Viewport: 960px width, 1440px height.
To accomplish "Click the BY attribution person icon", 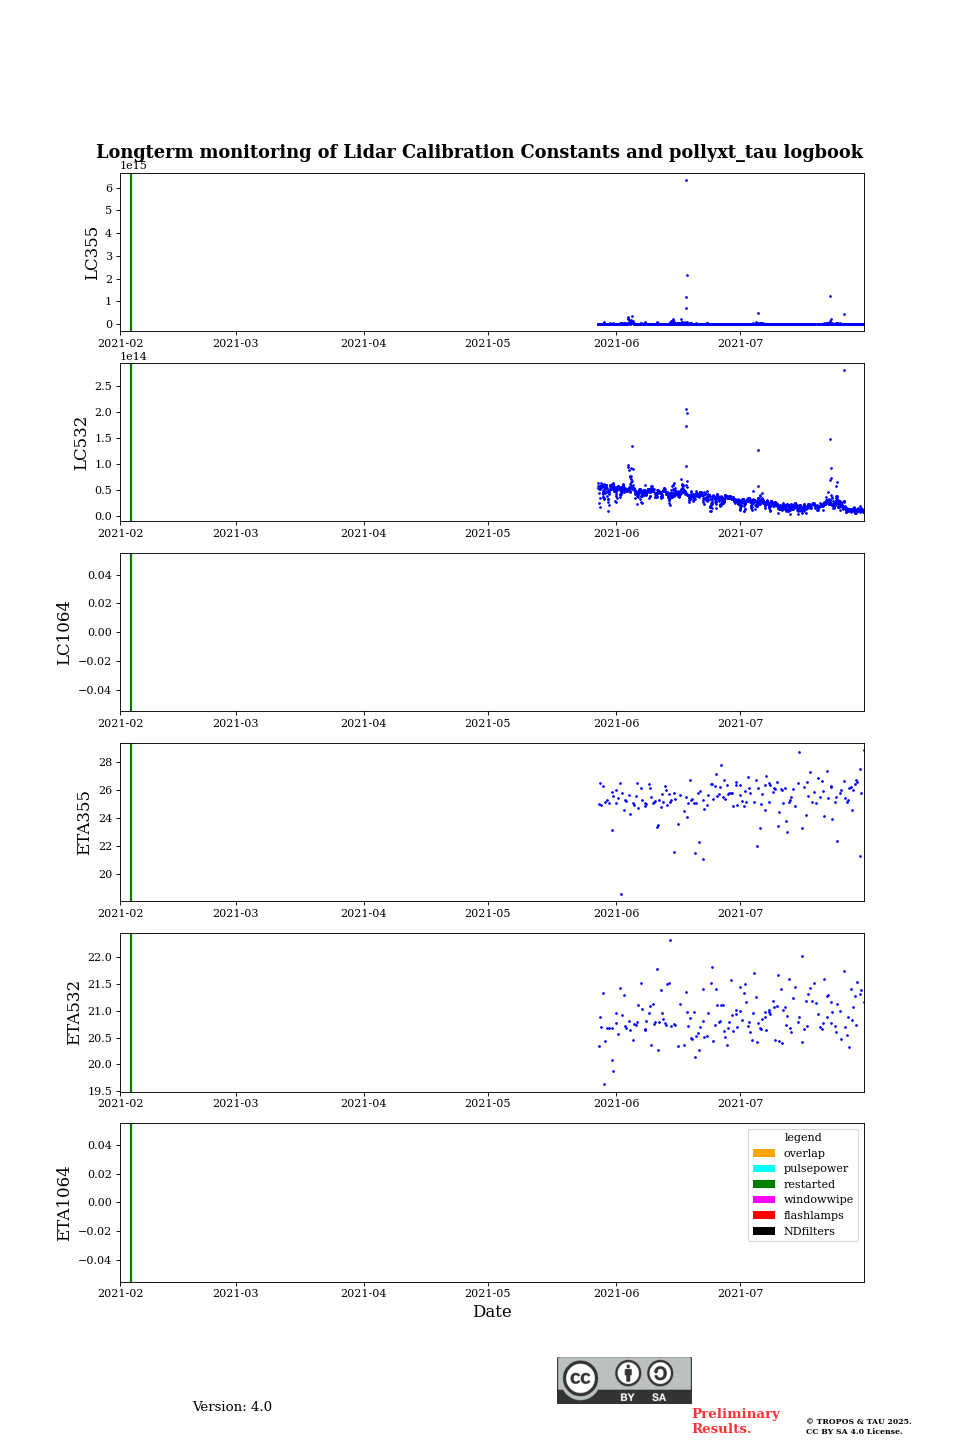I will click(628, 1373).
